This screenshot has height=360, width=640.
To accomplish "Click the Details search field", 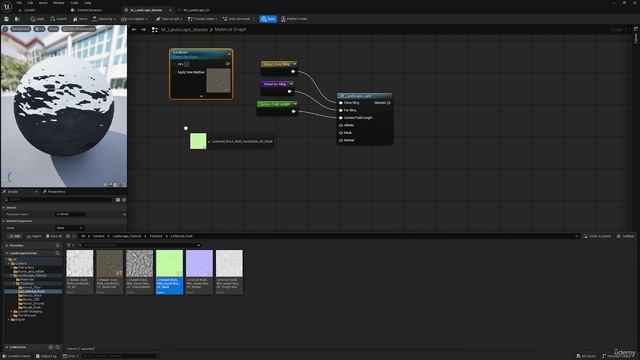I will (x=58, y=200).
